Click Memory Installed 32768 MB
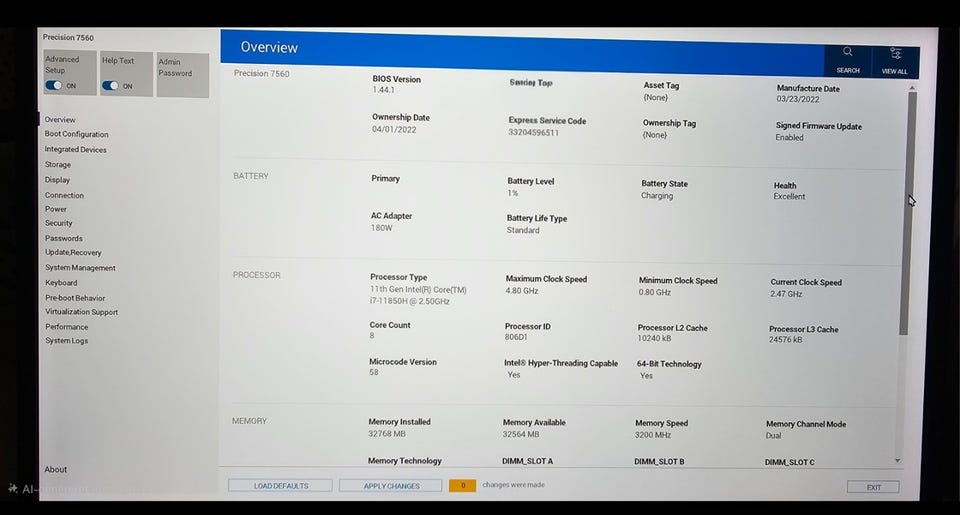The height and width of the screenshot is (515, 960). pos(387,434)
